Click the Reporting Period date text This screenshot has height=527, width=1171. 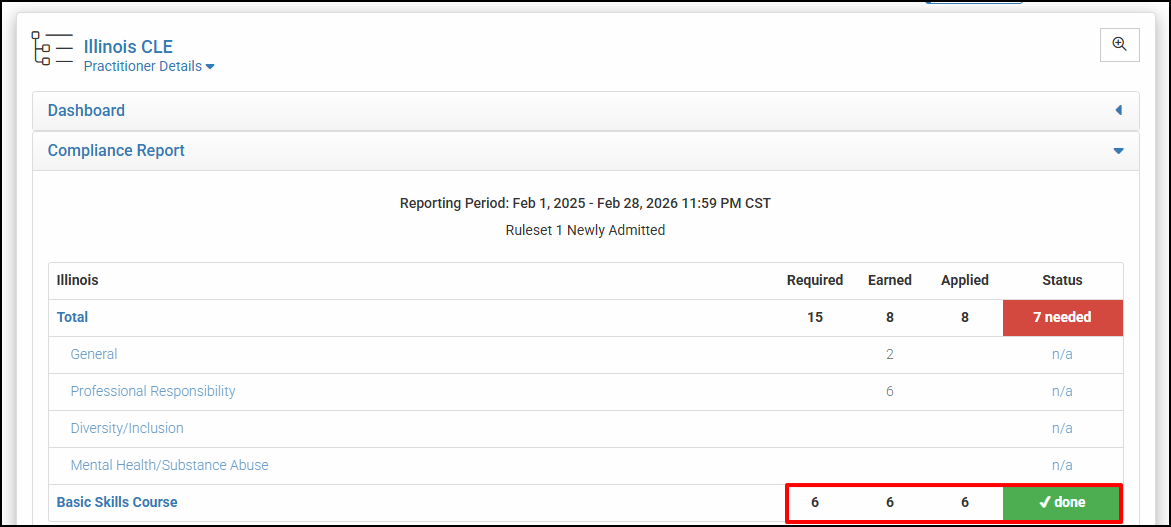coord(586,204)
